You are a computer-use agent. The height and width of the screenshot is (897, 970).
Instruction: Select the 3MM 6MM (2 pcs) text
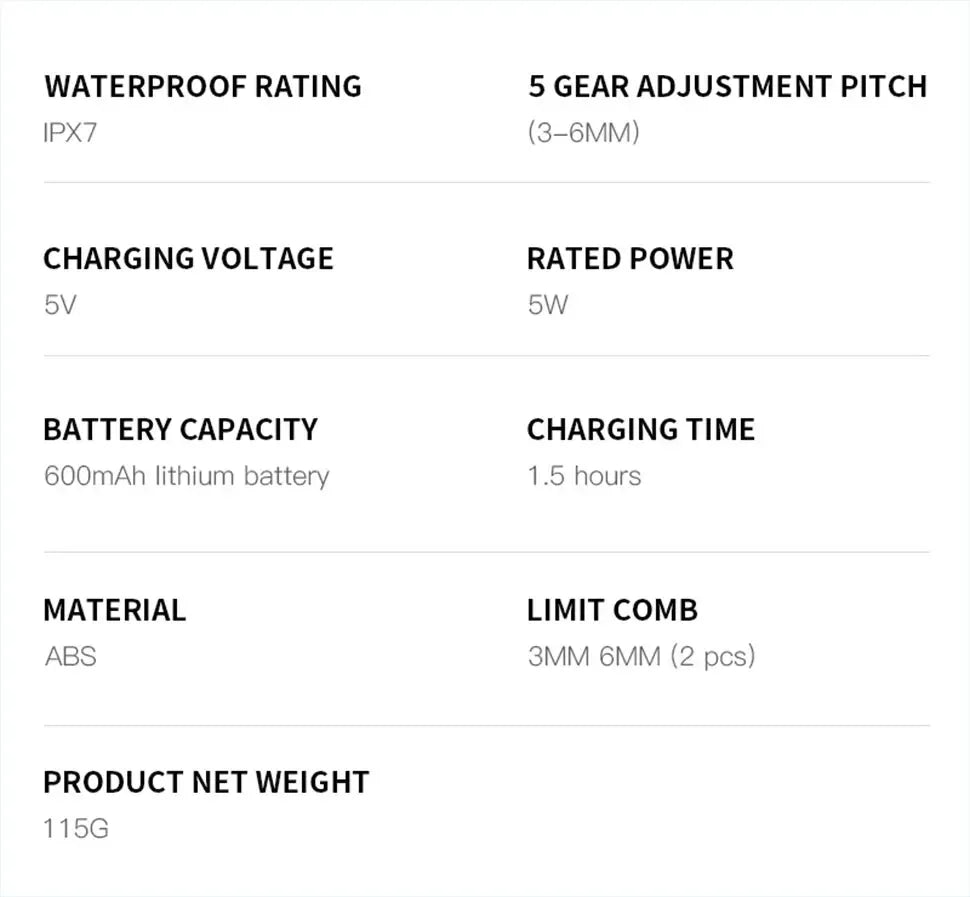click(641, 657)
